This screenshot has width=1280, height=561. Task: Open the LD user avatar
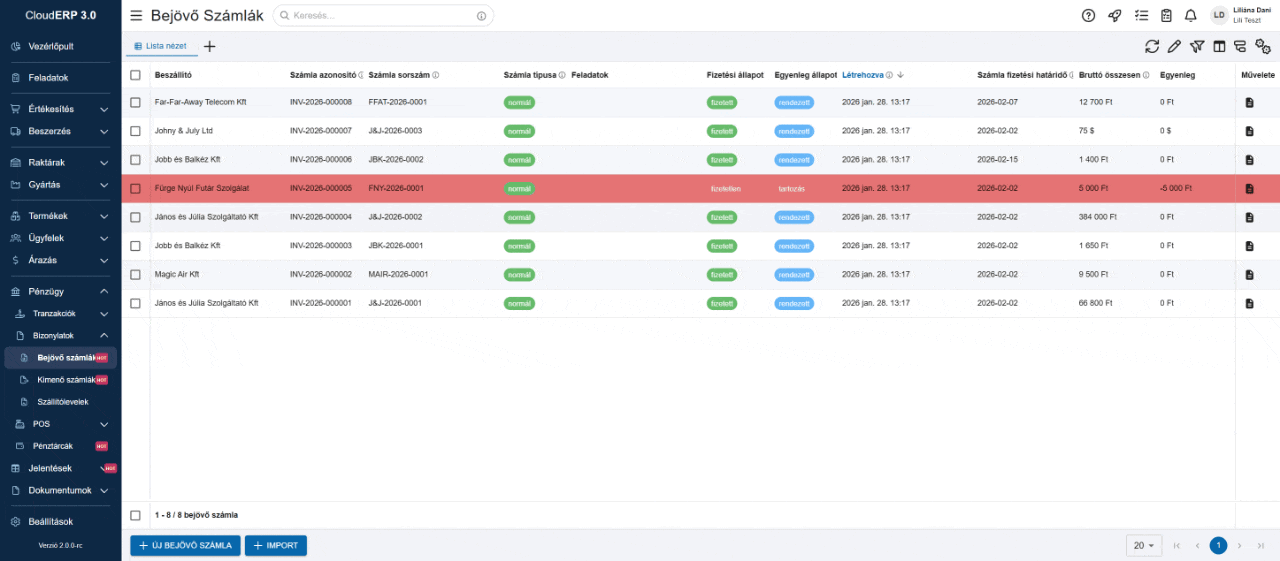tap(1219, 15)
